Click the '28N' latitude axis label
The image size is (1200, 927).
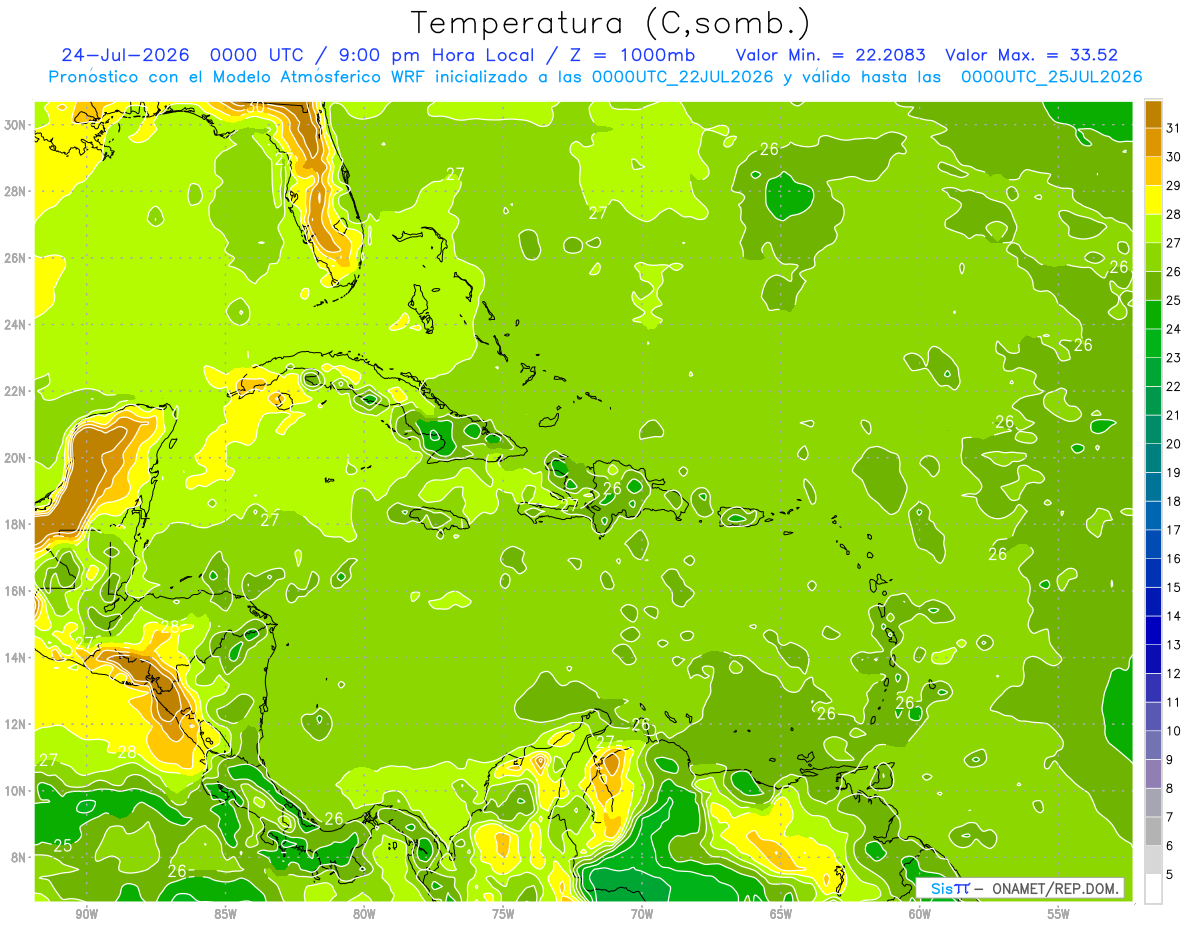(x=14, y=191)
